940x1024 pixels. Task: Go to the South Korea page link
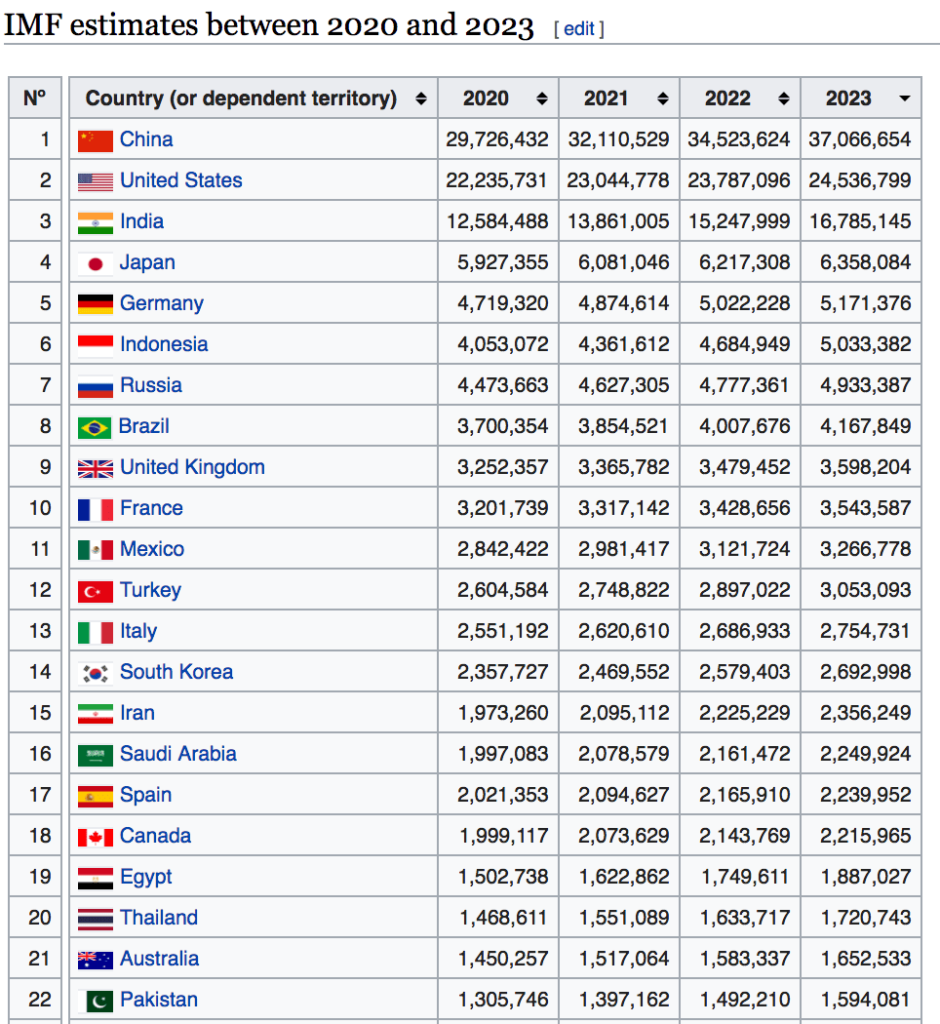tap(176, 672)
